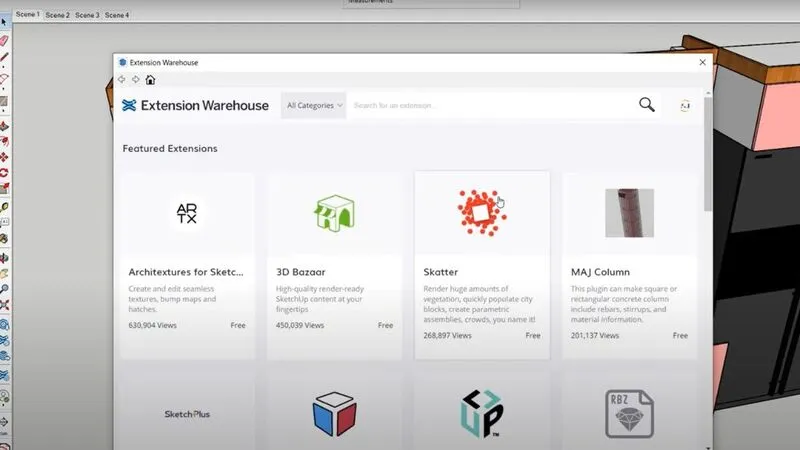This screenshot has height=450, width=800.
Task: Activate the Rotate tool
Action: (4, 172)
